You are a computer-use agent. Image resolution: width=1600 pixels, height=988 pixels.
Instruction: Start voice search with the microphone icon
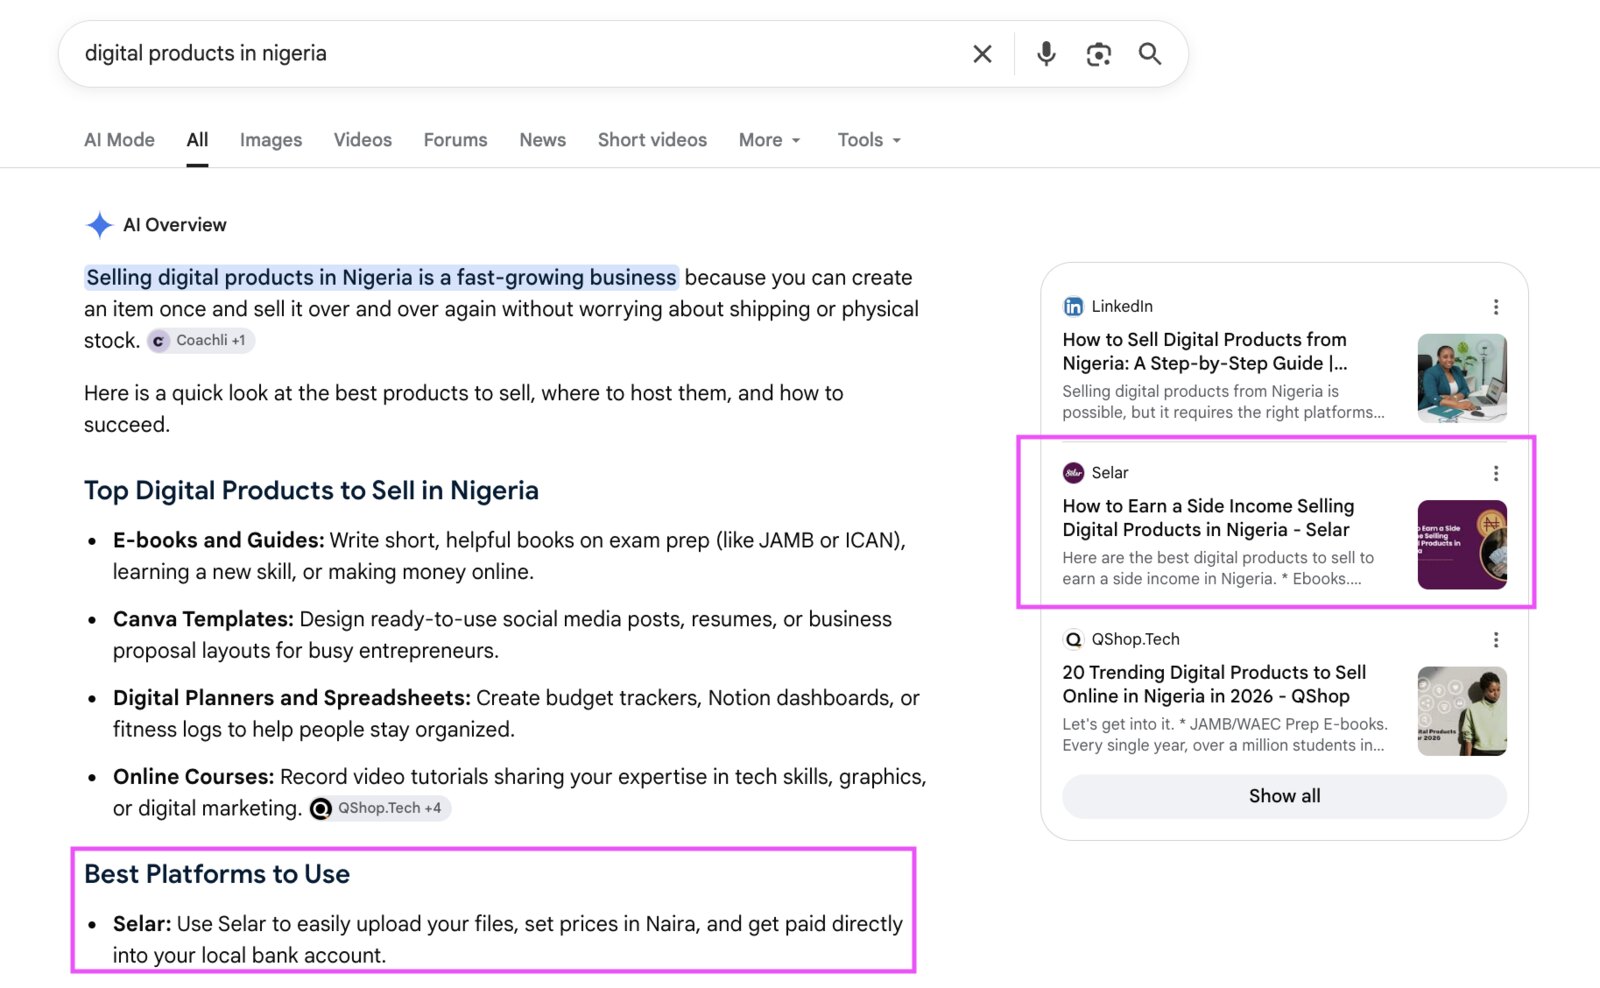[1046, 54]
